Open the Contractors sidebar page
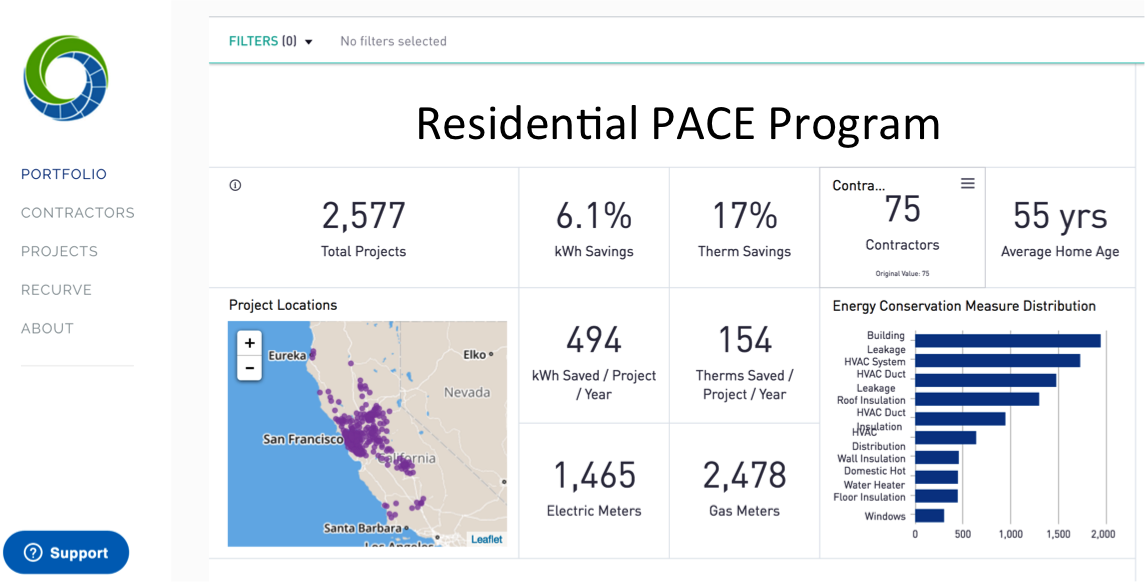 78,213
